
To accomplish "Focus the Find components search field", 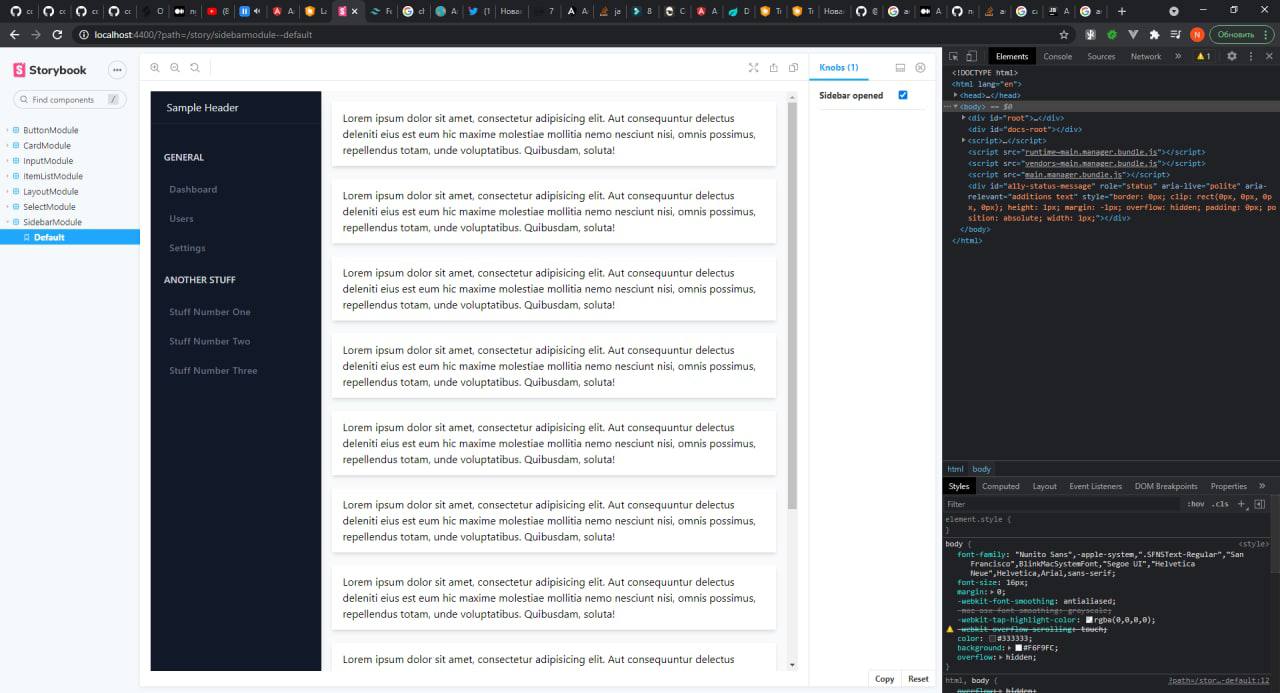I will pos(70,100).
